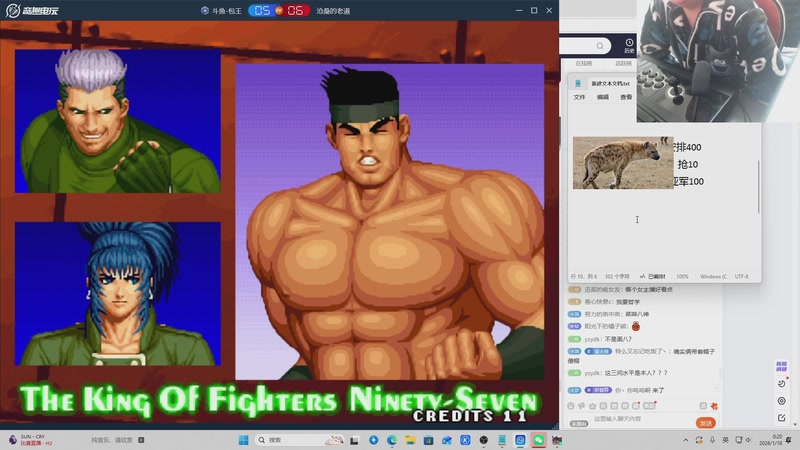
Task: Click the UTF-8 encoding in Notepad status bar
Action: (741, 276)
